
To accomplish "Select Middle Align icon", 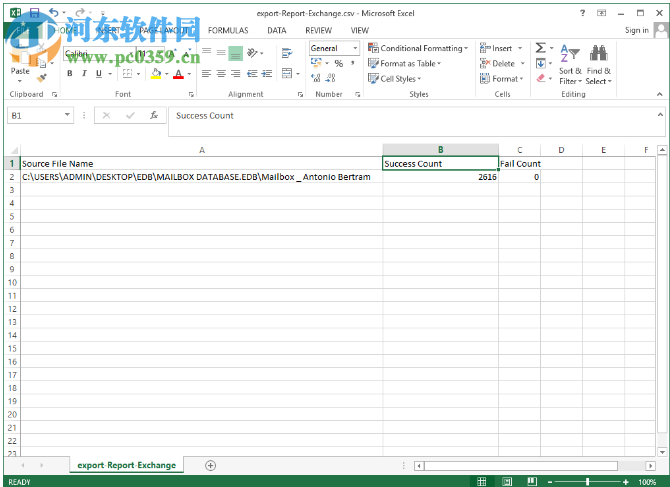I will coord(221,52).
